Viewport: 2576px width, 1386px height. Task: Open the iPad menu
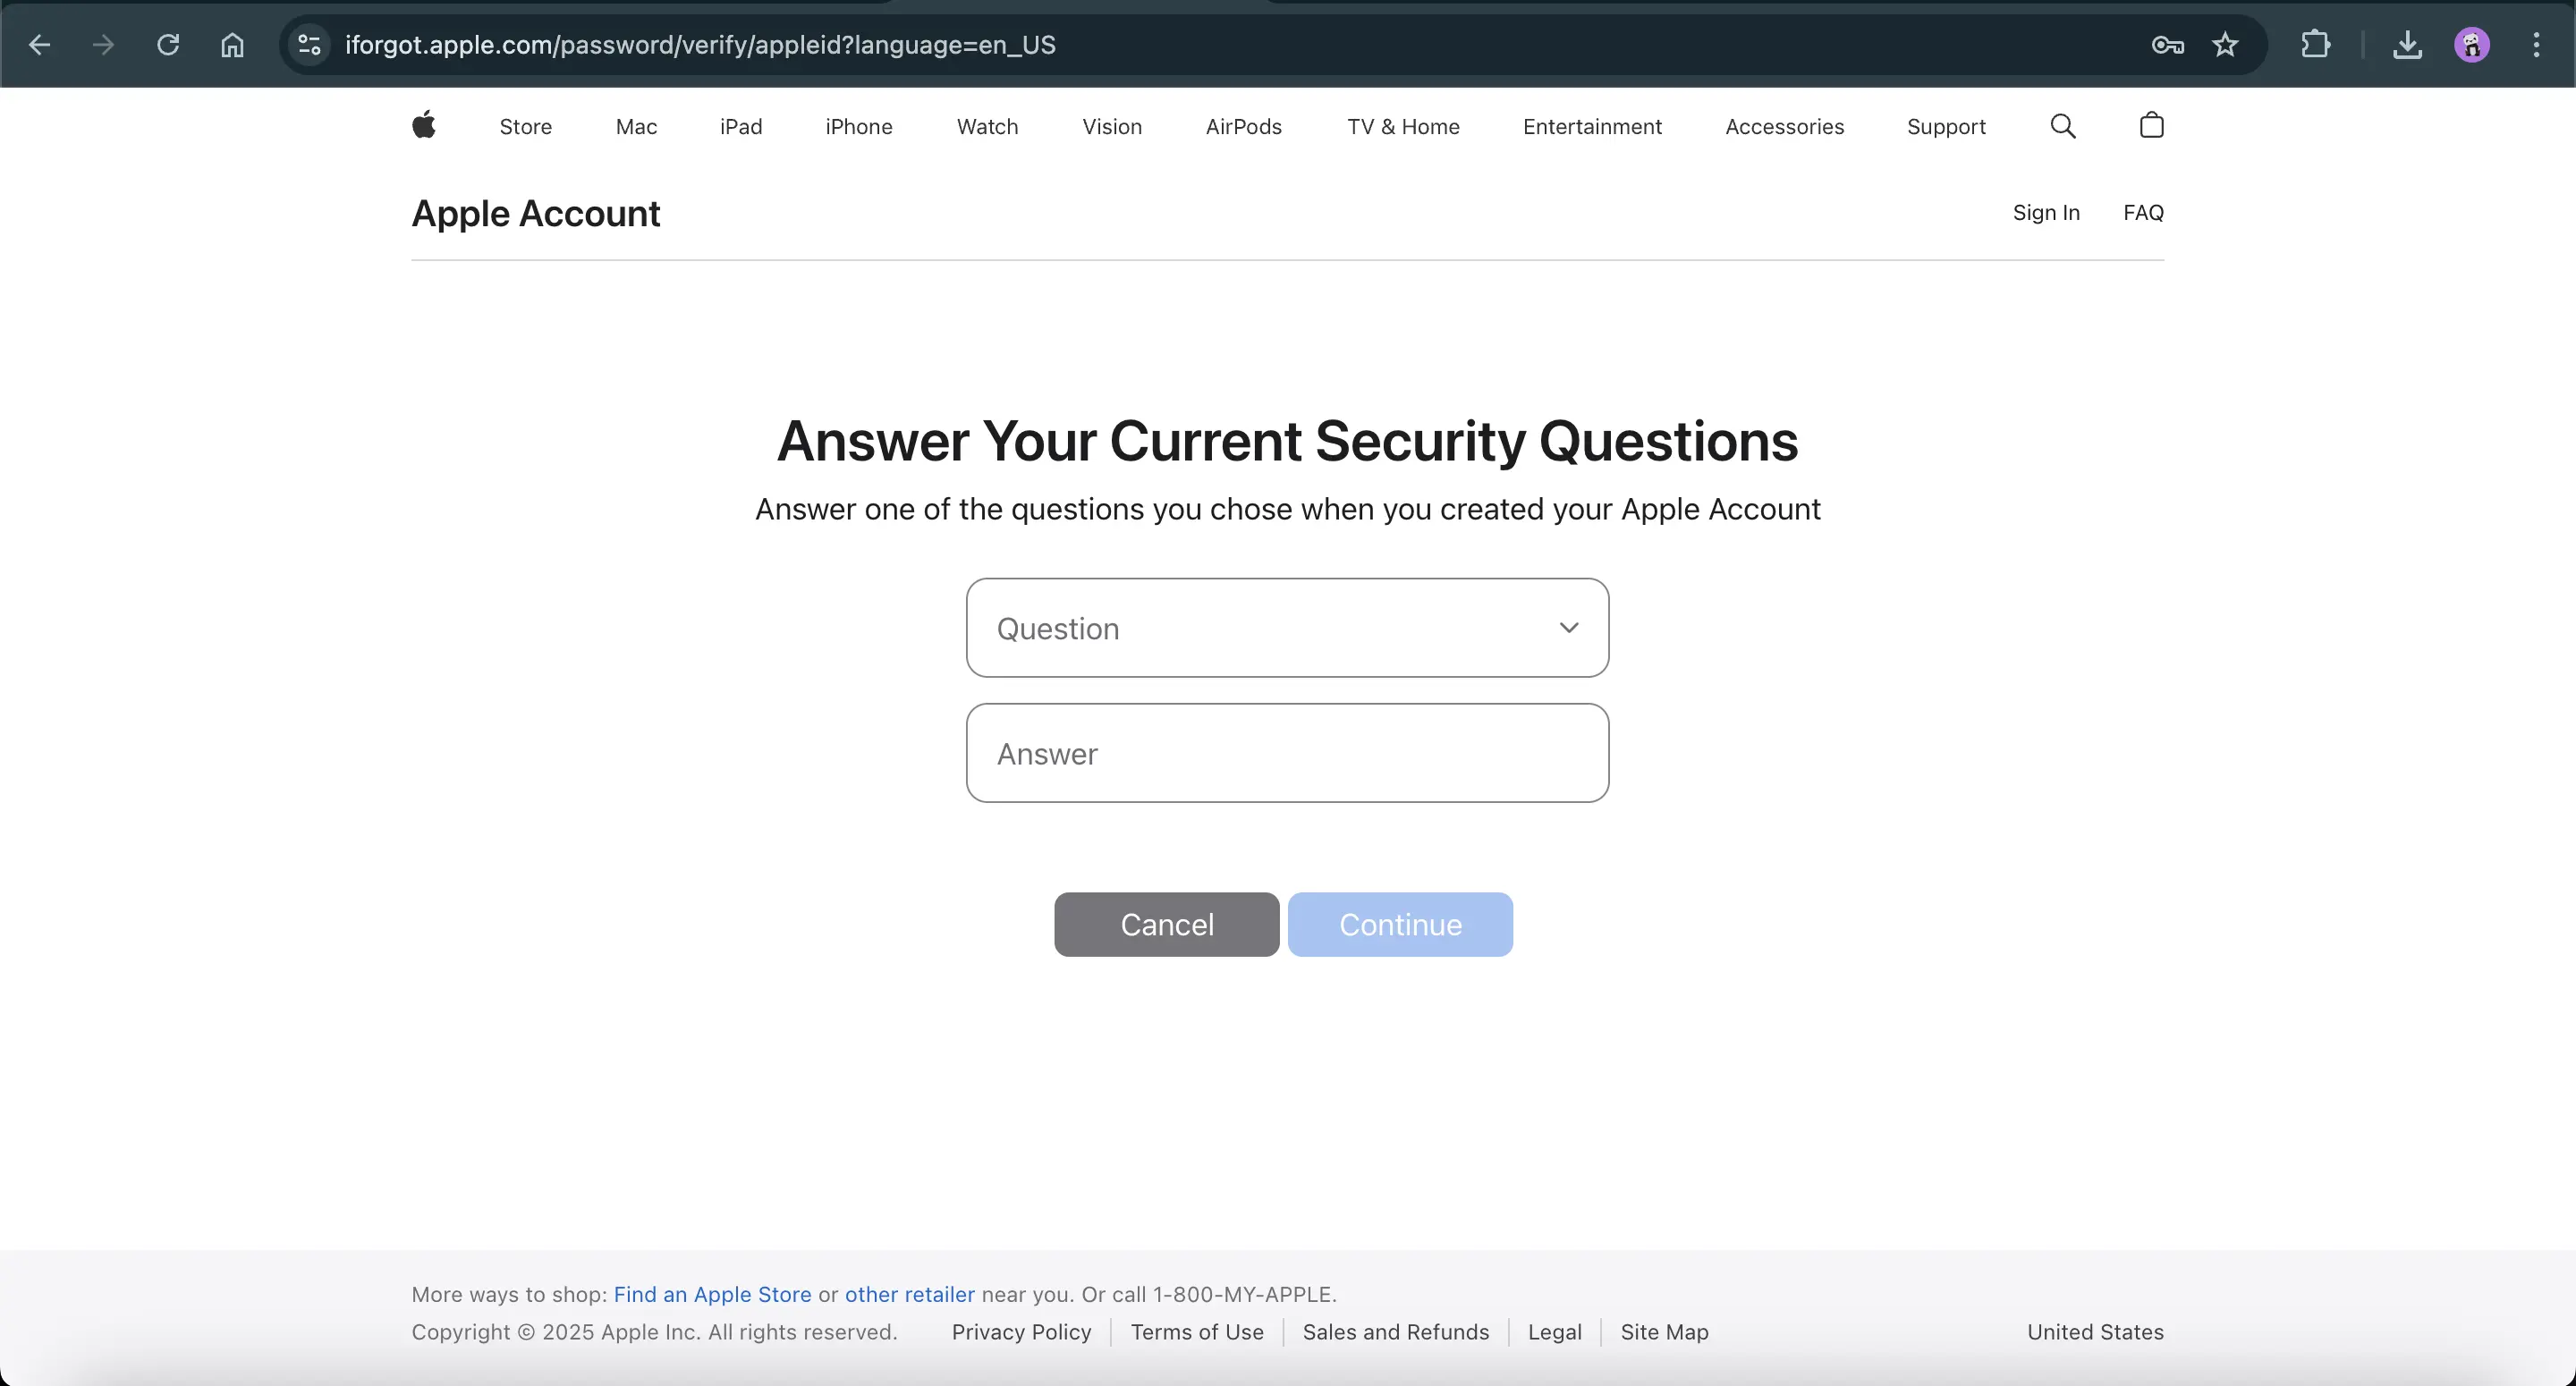pos(741,127)
